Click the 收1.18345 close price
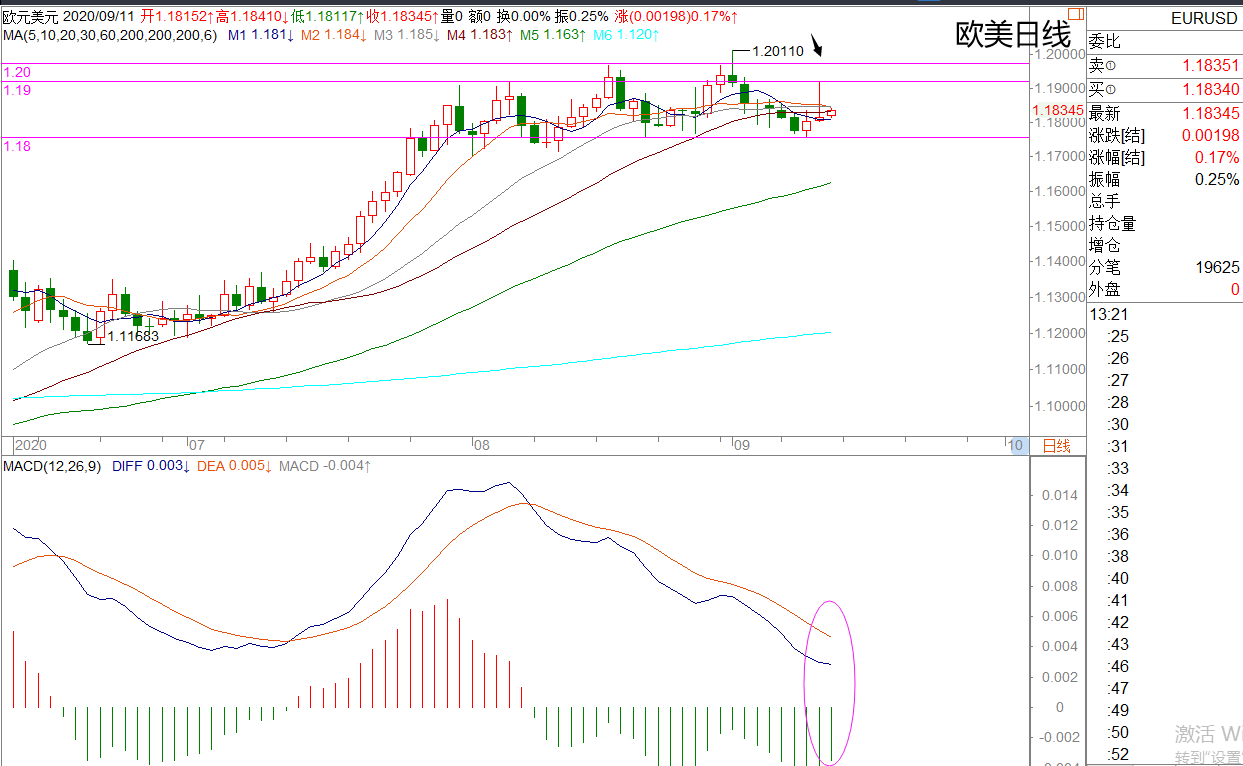 click(x=403, y=17)
